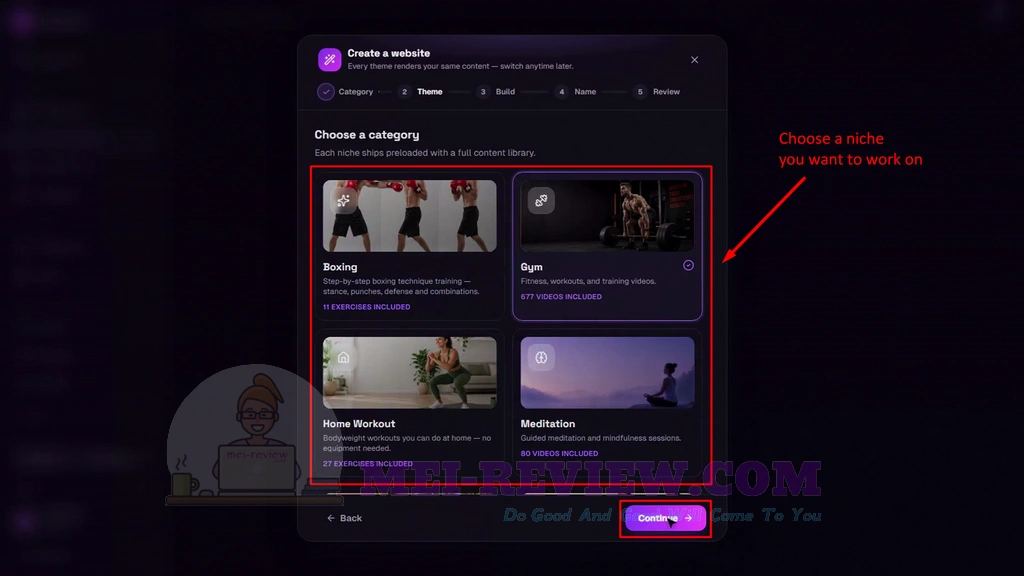
Task: Click the sparkle icon on Boxing card
Action: pos(344,200)
